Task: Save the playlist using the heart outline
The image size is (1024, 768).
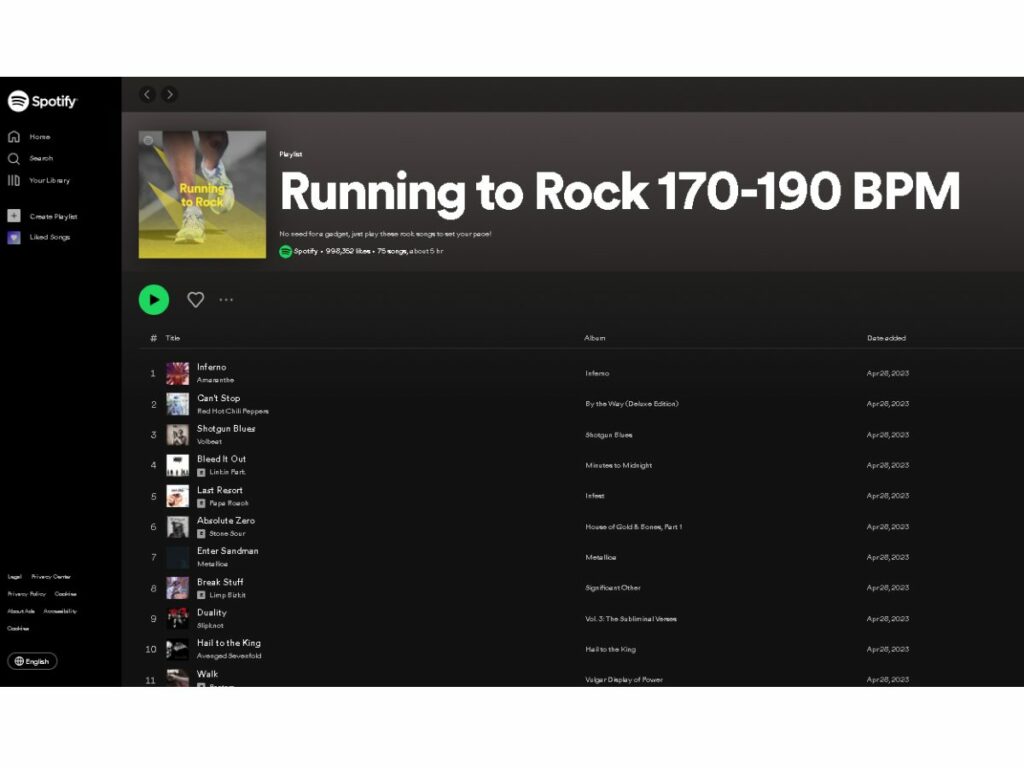Action: [195, 299]
